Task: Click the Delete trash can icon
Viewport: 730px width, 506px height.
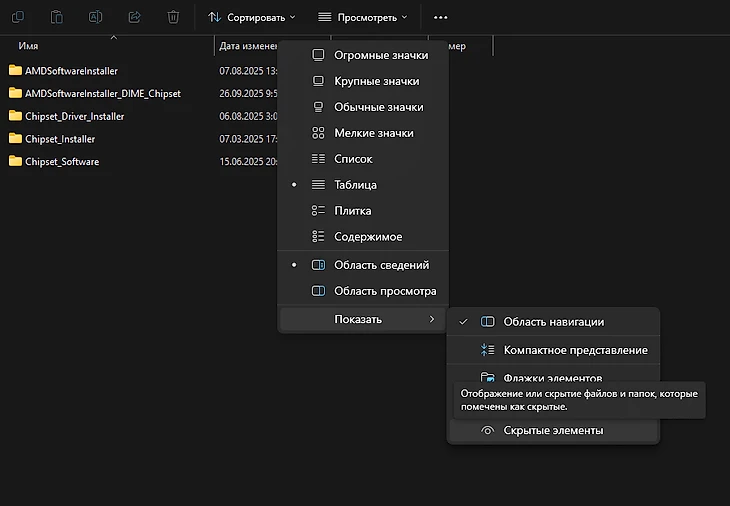Action: tap(173, 17)
